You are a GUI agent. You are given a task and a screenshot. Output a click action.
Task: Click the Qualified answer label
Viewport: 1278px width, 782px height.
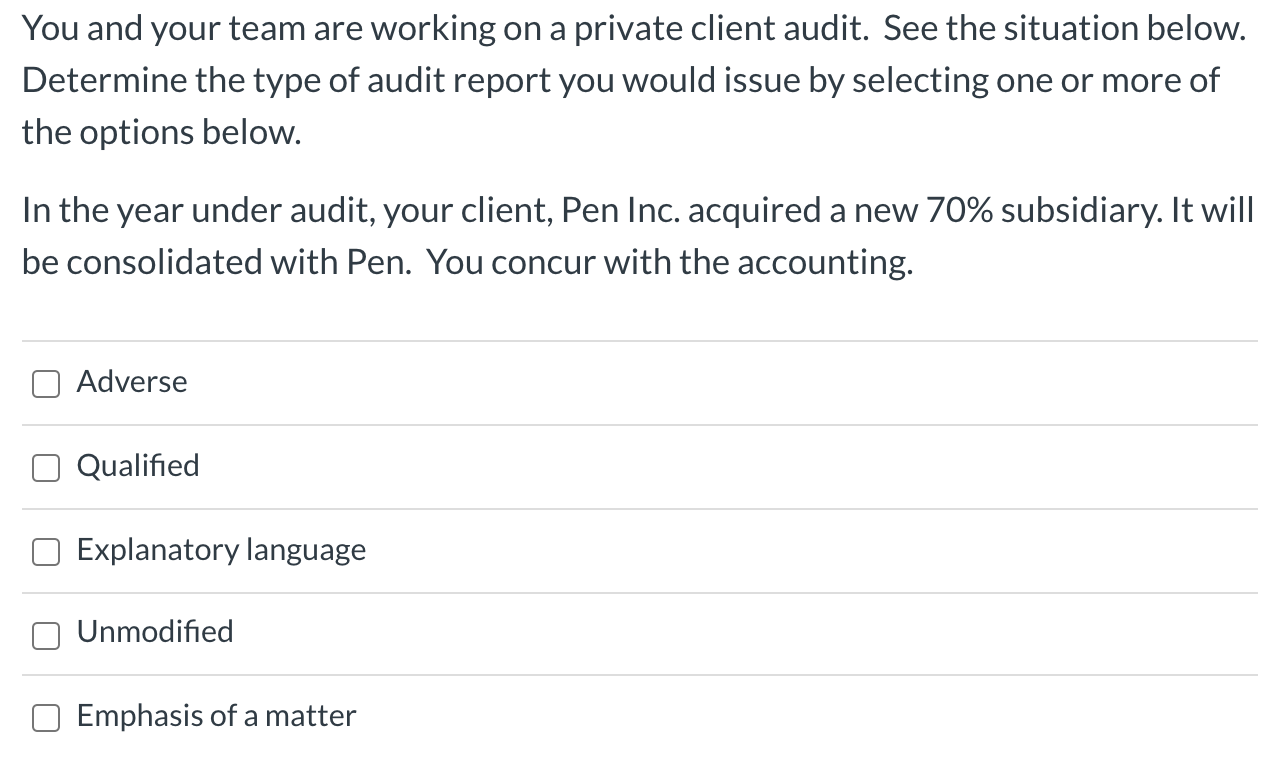click(138, 467)
